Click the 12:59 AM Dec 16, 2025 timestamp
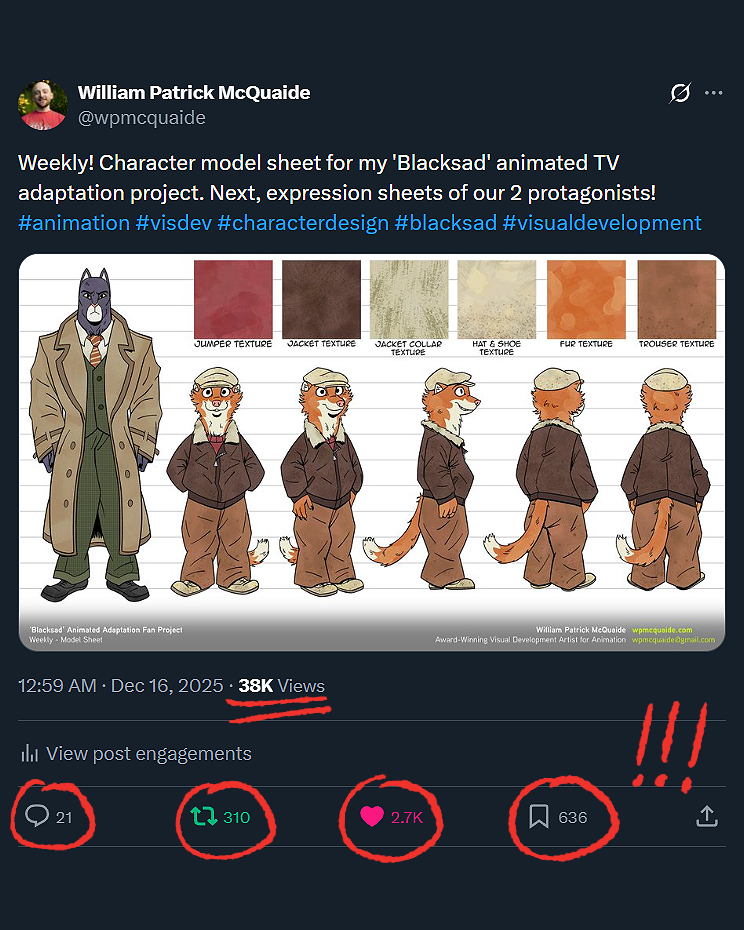 (x=120, y=686)
